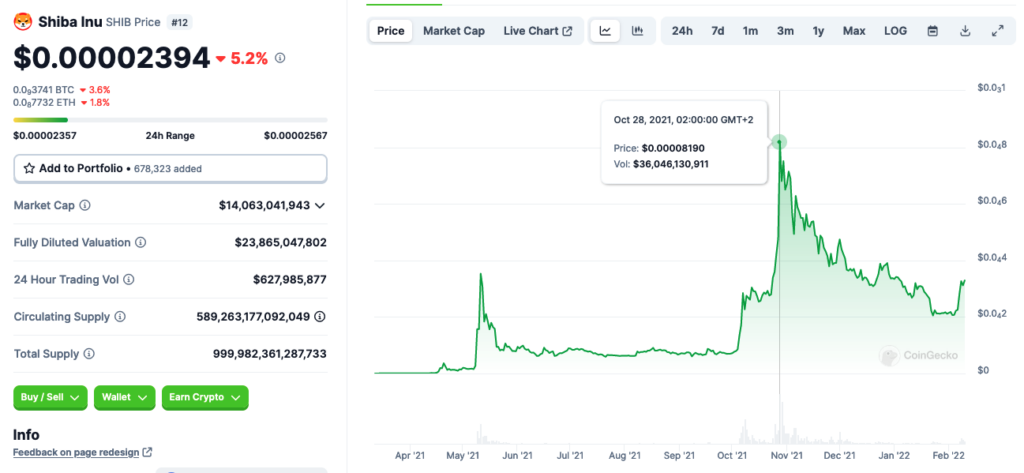The image size is (1024, 473).
Task: Toggle LOG scale on chart
Action: point(895,31)
